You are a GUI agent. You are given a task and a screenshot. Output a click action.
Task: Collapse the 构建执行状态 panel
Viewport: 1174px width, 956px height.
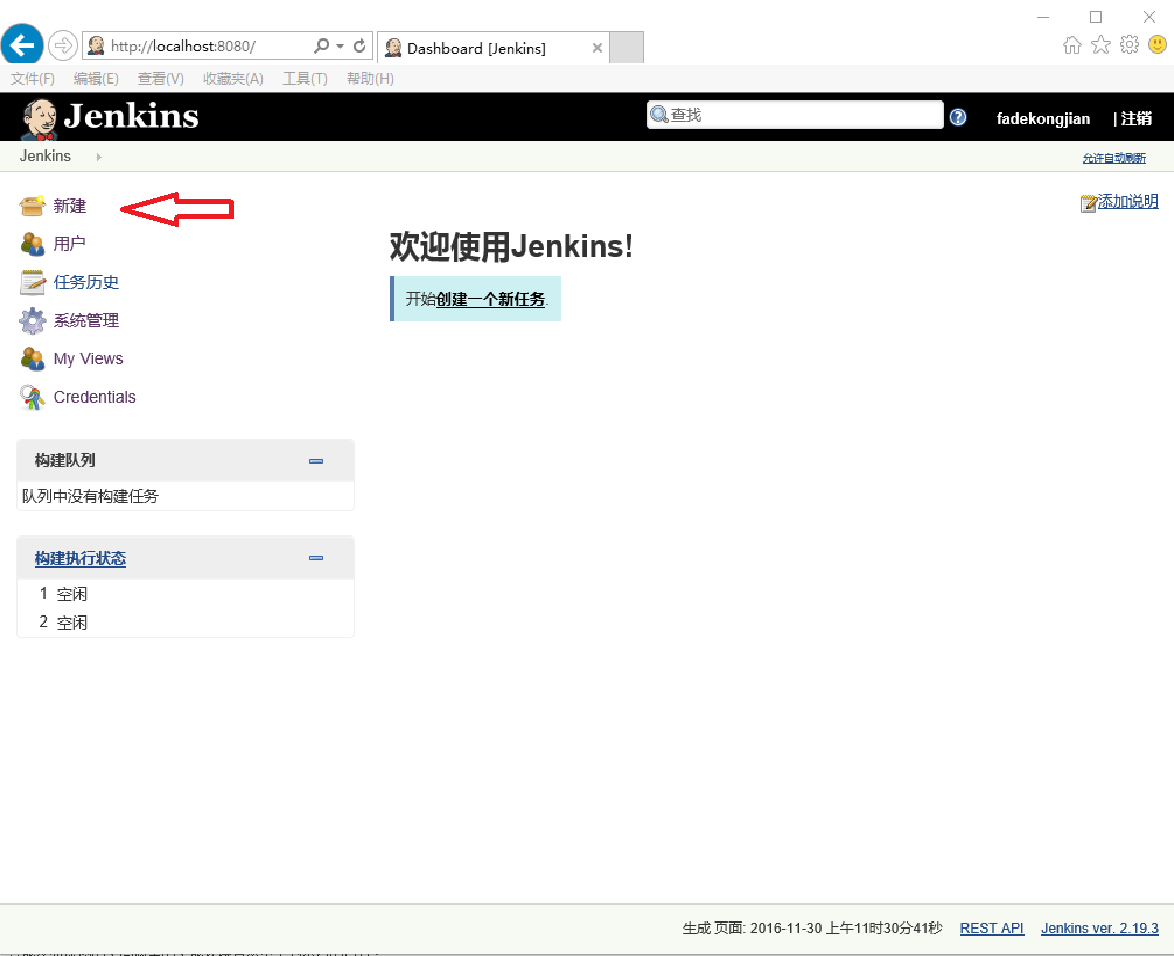pos(316,558)
